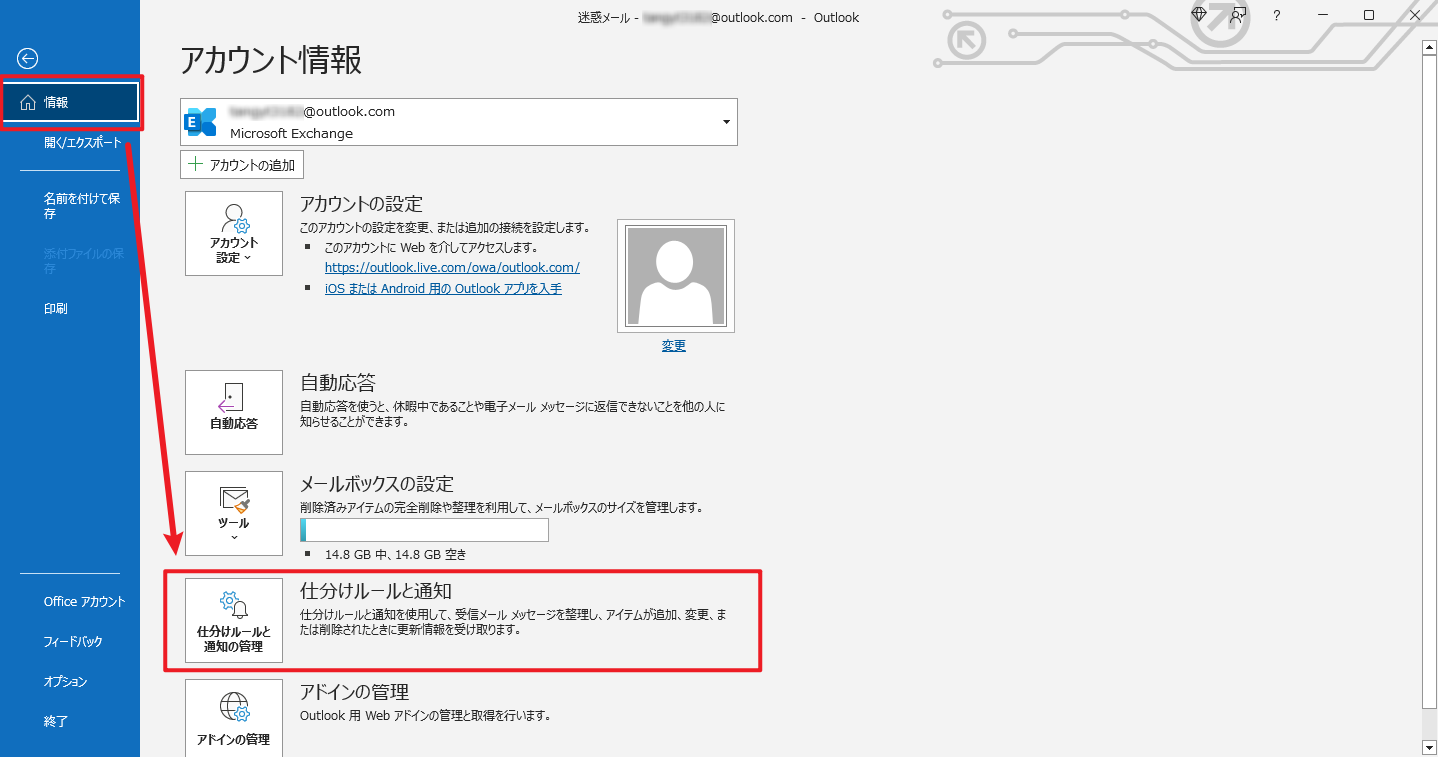
Task: Open 仕分けルールと通知の管理
Action: point(234,620)
